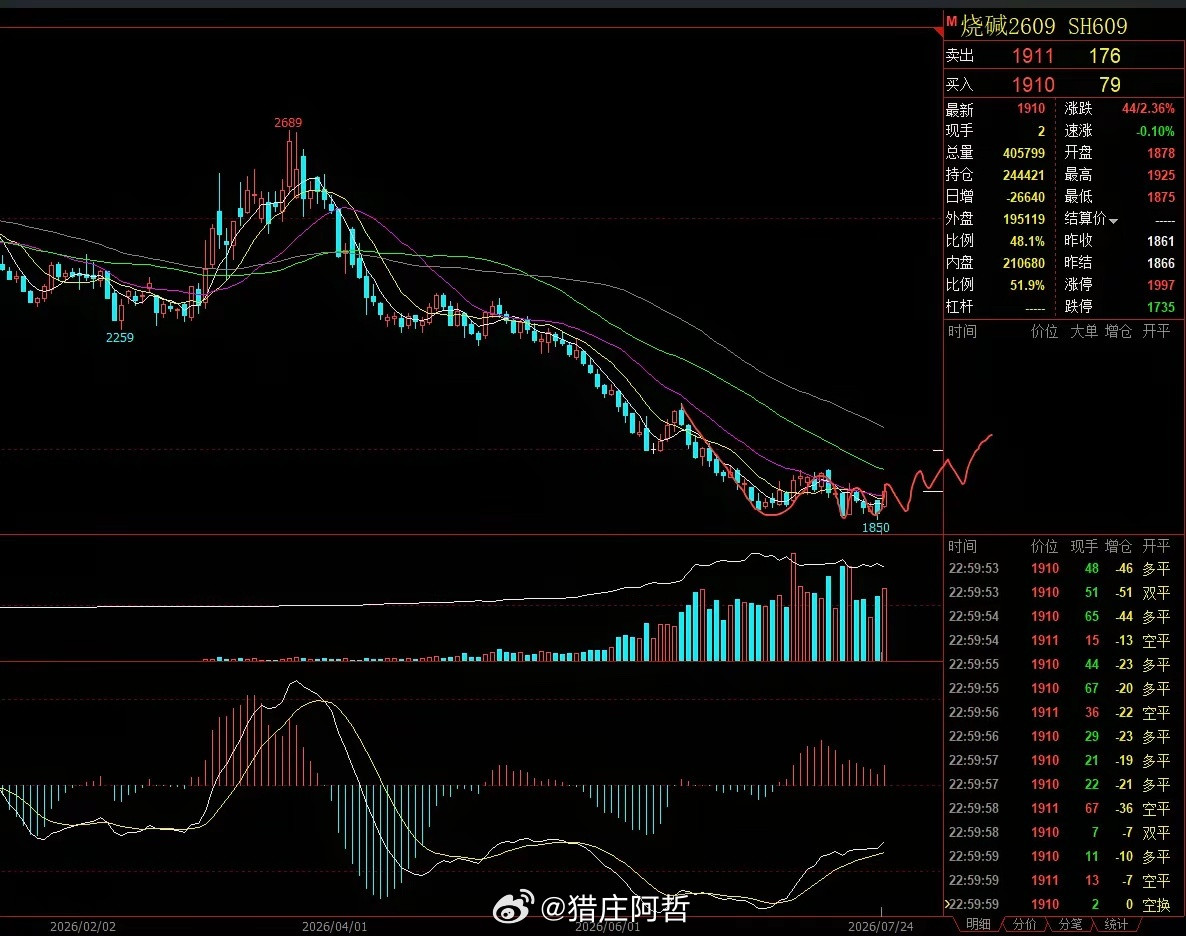Select the 最低 value 1875
Screen dimensions: 1186x936
coord(1161,197)
